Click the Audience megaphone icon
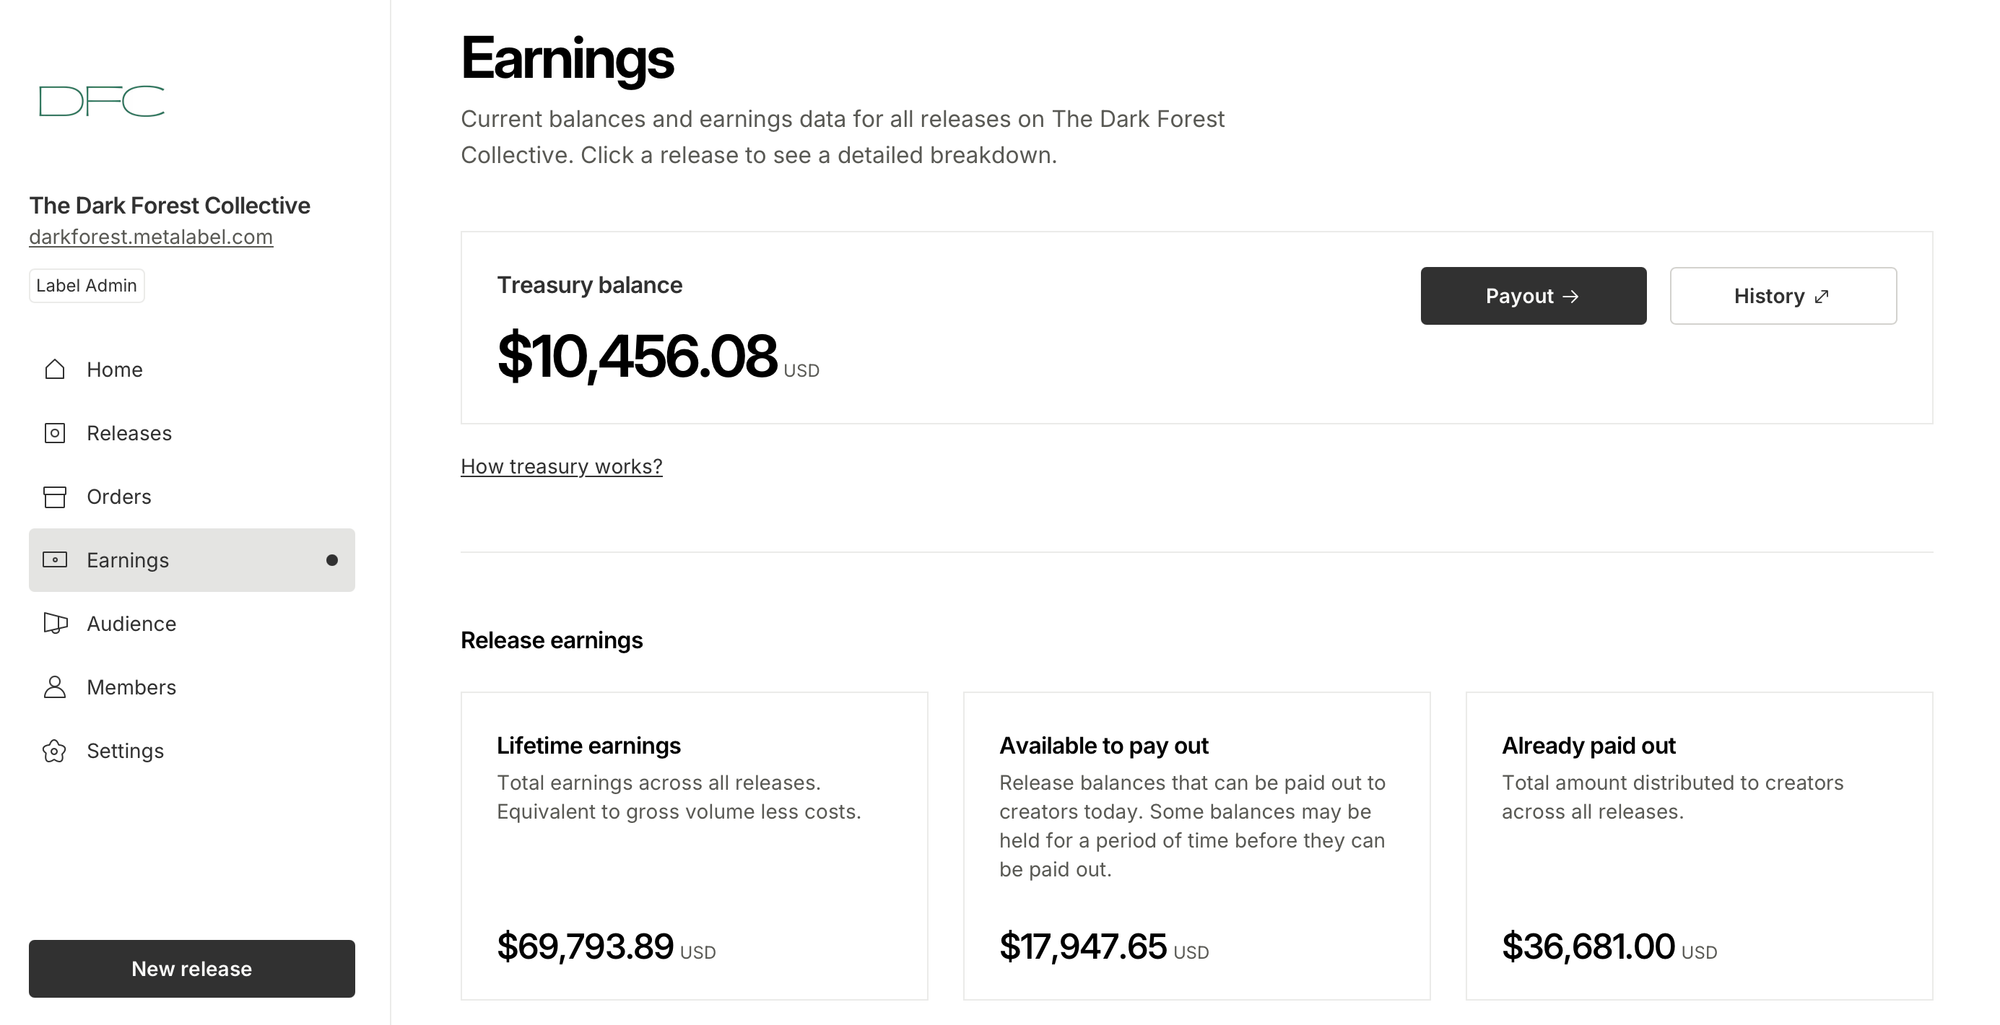This screenshot has width=2000, height=1025. click(x=55, y=624)
